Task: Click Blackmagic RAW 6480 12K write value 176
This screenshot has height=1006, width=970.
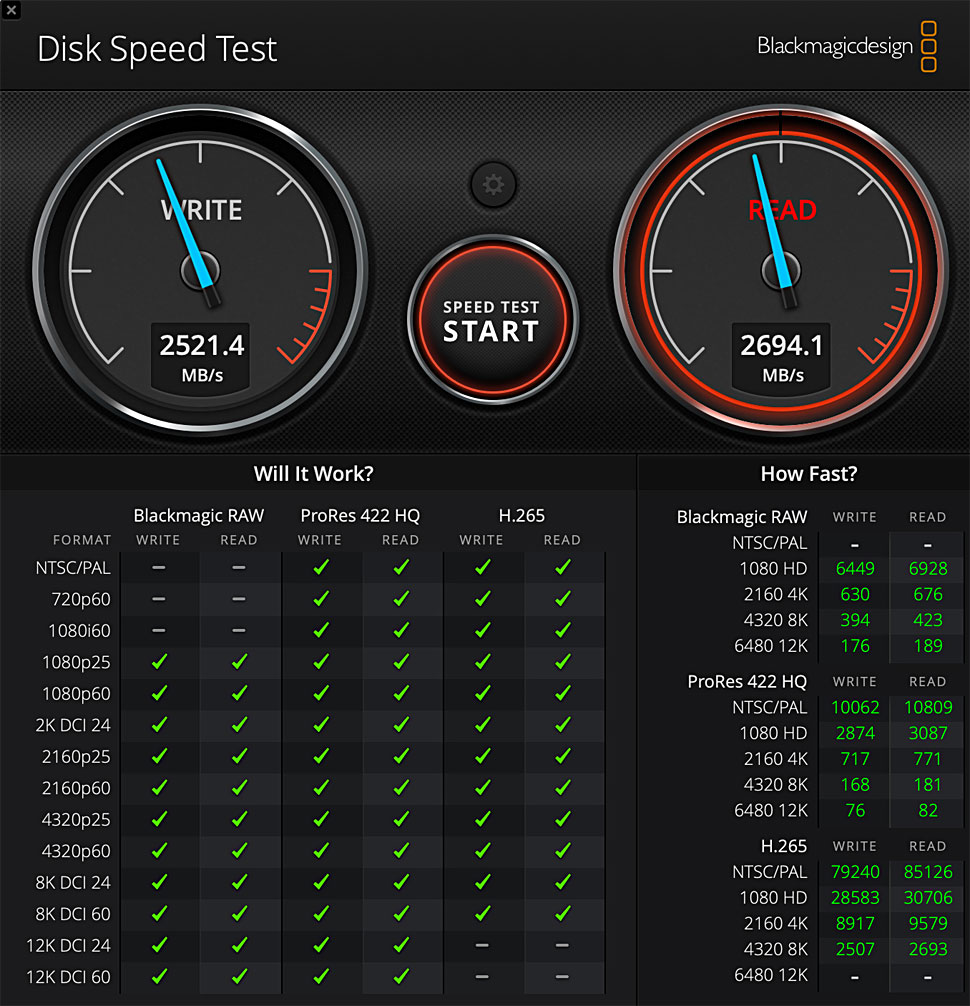Action: tap(855, 645)
